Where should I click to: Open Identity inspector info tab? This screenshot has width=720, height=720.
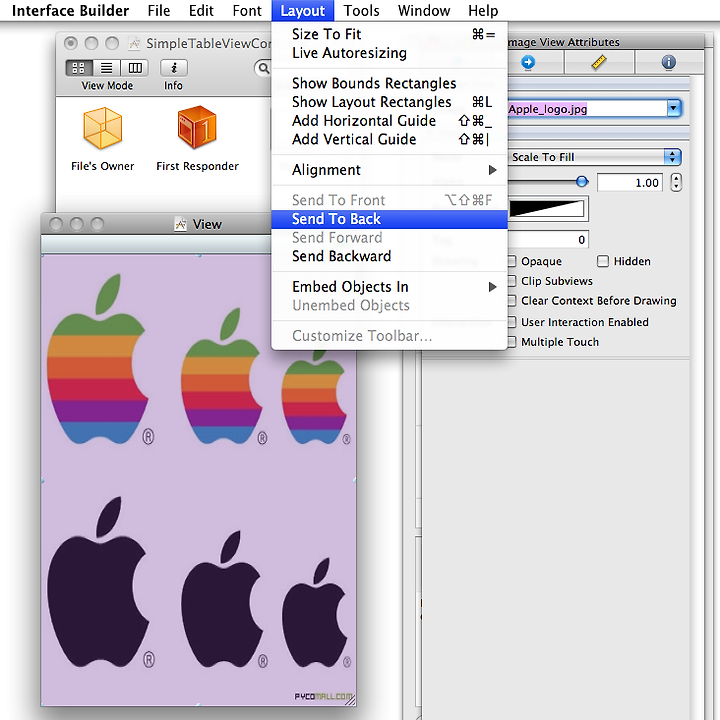coord(669,62)
